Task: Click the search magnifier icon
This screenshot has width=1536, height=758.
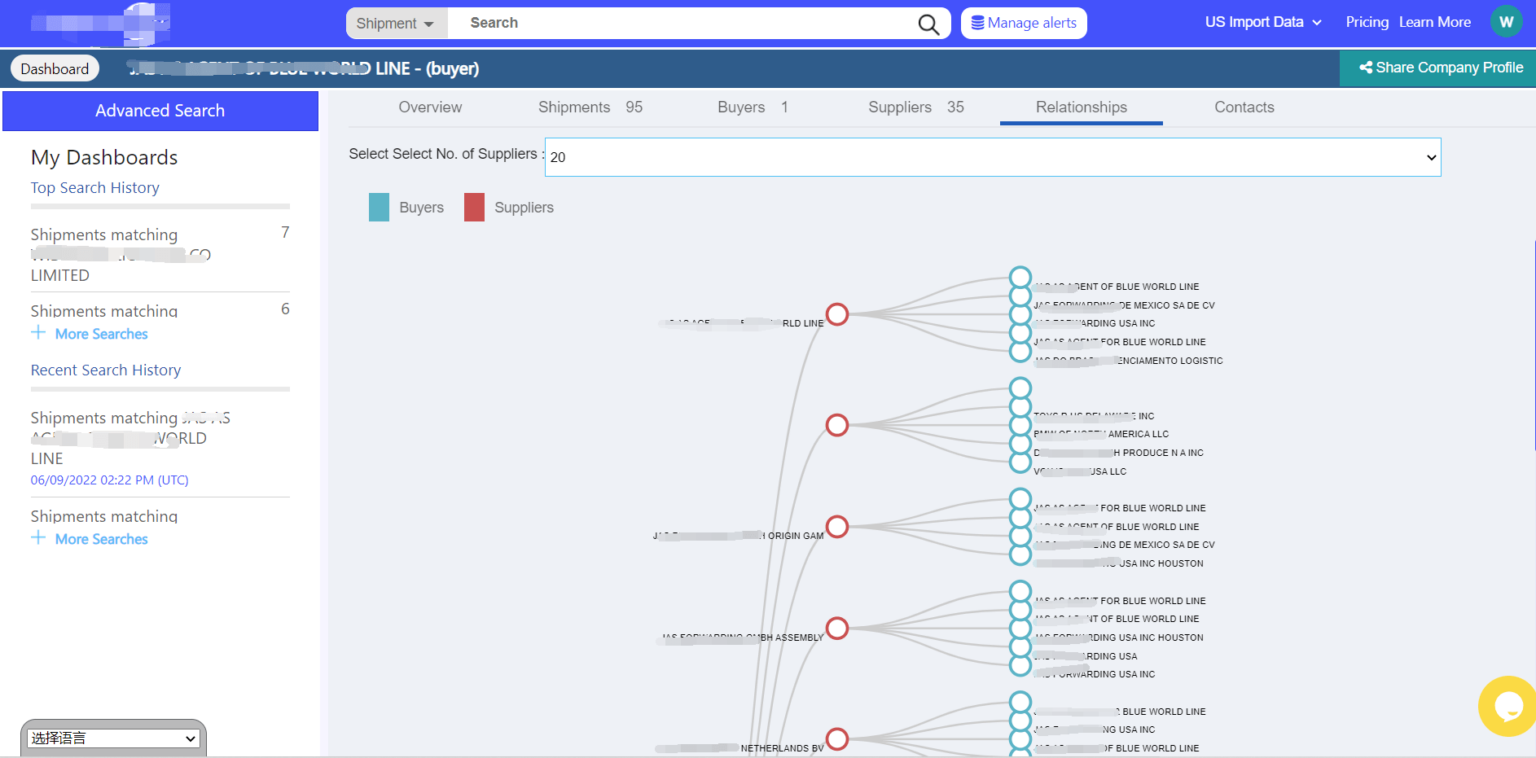Action: point(928,24)
